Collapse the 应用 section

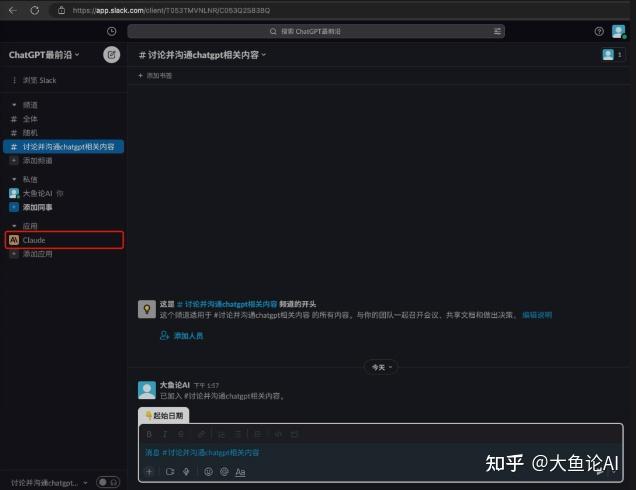click(14, 226)
